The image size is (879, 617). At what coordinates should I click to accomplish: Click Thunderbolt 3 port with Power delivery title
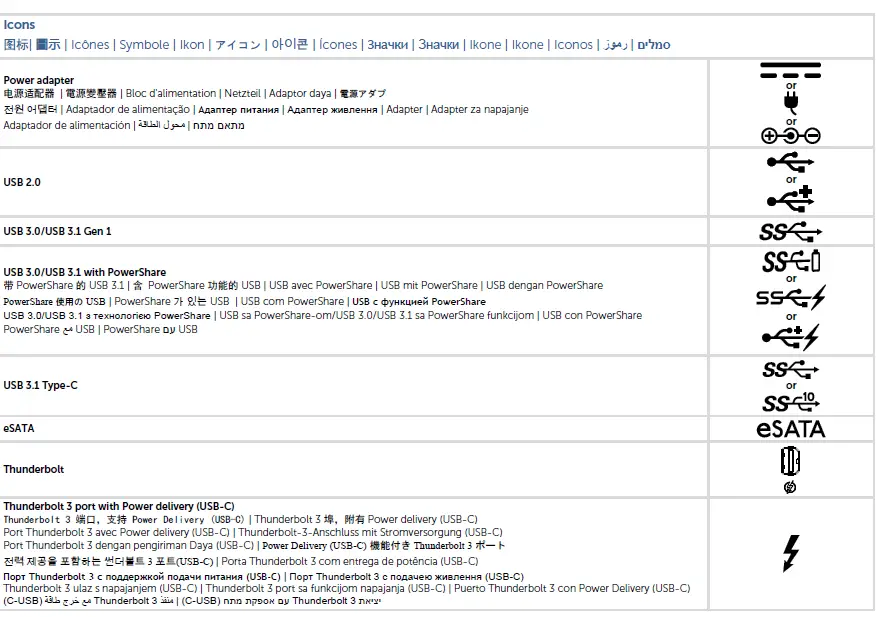tap(119, 507)
